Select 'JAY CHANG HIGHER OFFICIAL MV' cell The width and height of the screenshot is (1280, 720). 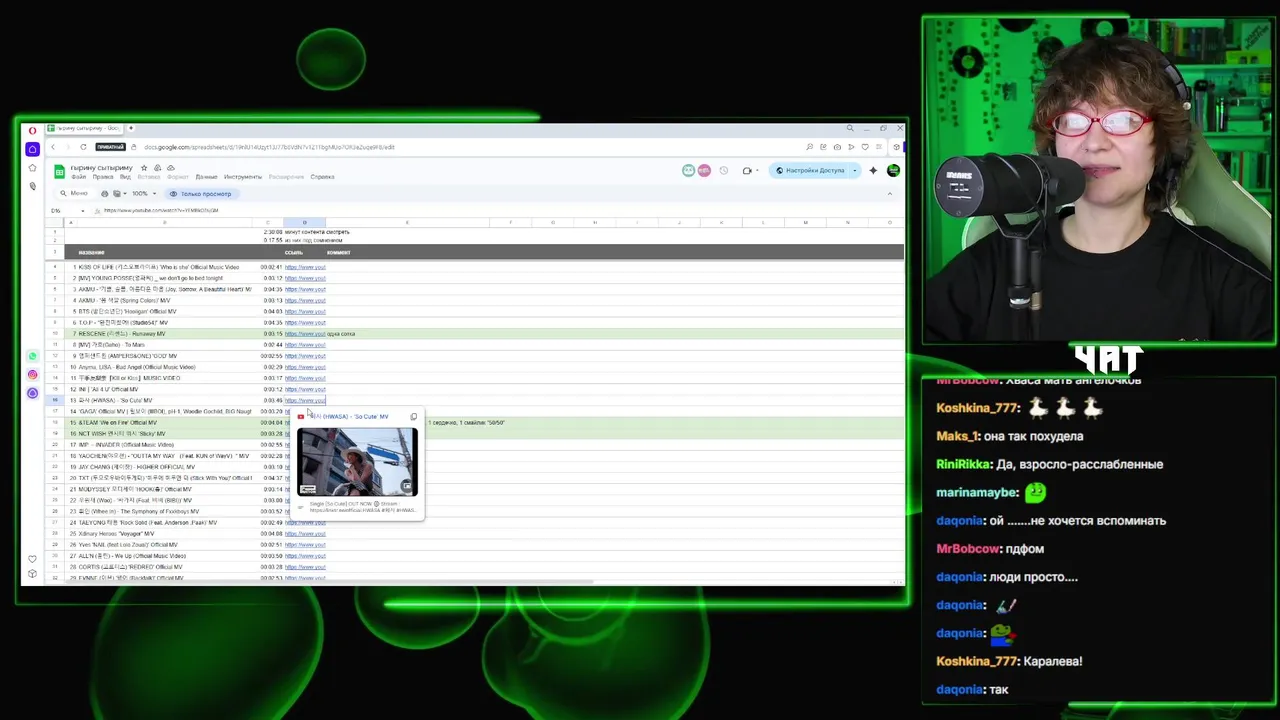[x=165, y=466]
